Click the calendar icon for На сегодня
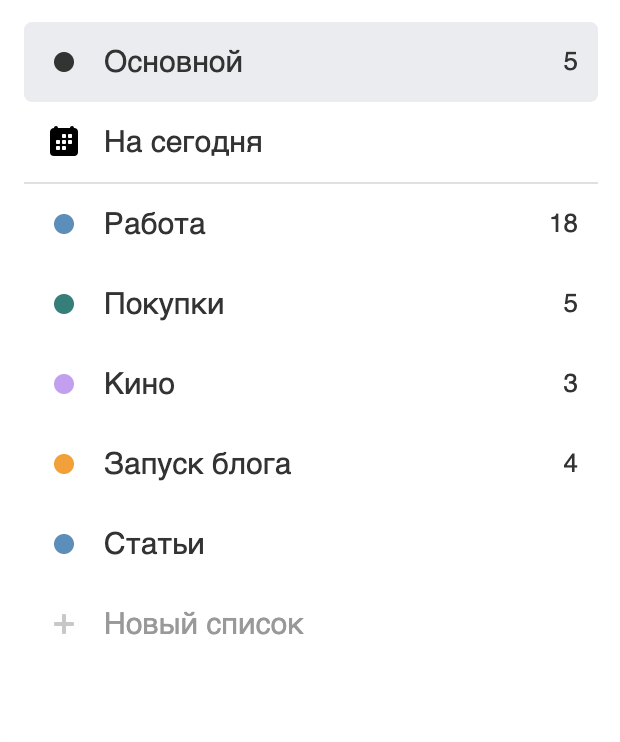 (64, 141)
